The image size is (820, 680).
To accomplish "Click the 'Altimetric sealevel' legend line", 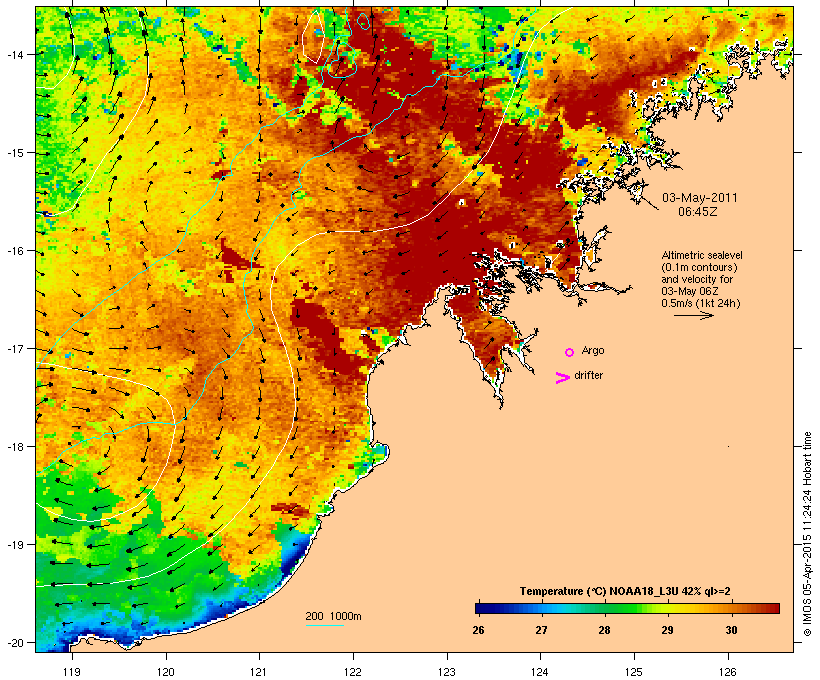I will [702, 256].
